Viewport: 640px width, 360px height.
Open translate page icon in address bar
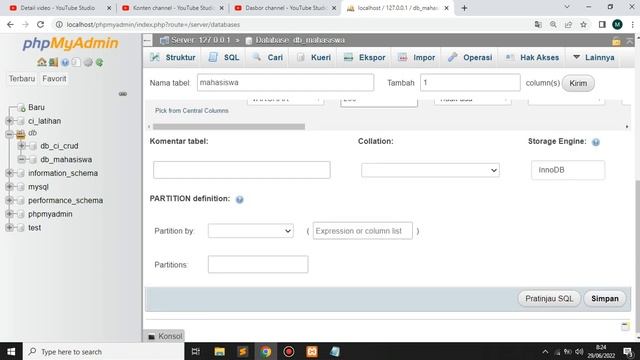pos(538,24)
